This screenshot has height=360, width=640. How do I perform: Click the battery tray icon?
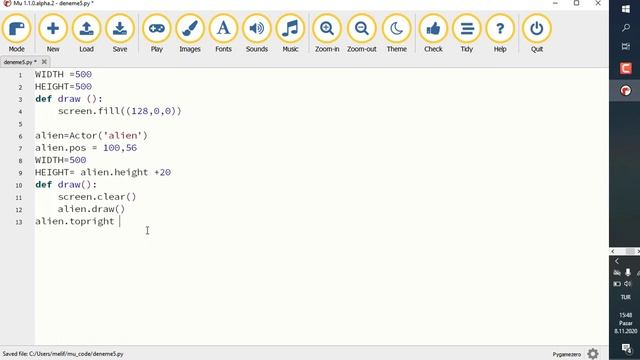(x=617, y=284)
